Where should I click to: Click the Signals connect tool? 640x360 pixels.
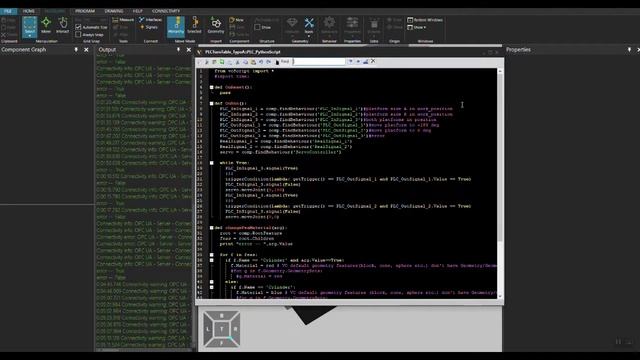pyautogui.click(x=149, y=27)
